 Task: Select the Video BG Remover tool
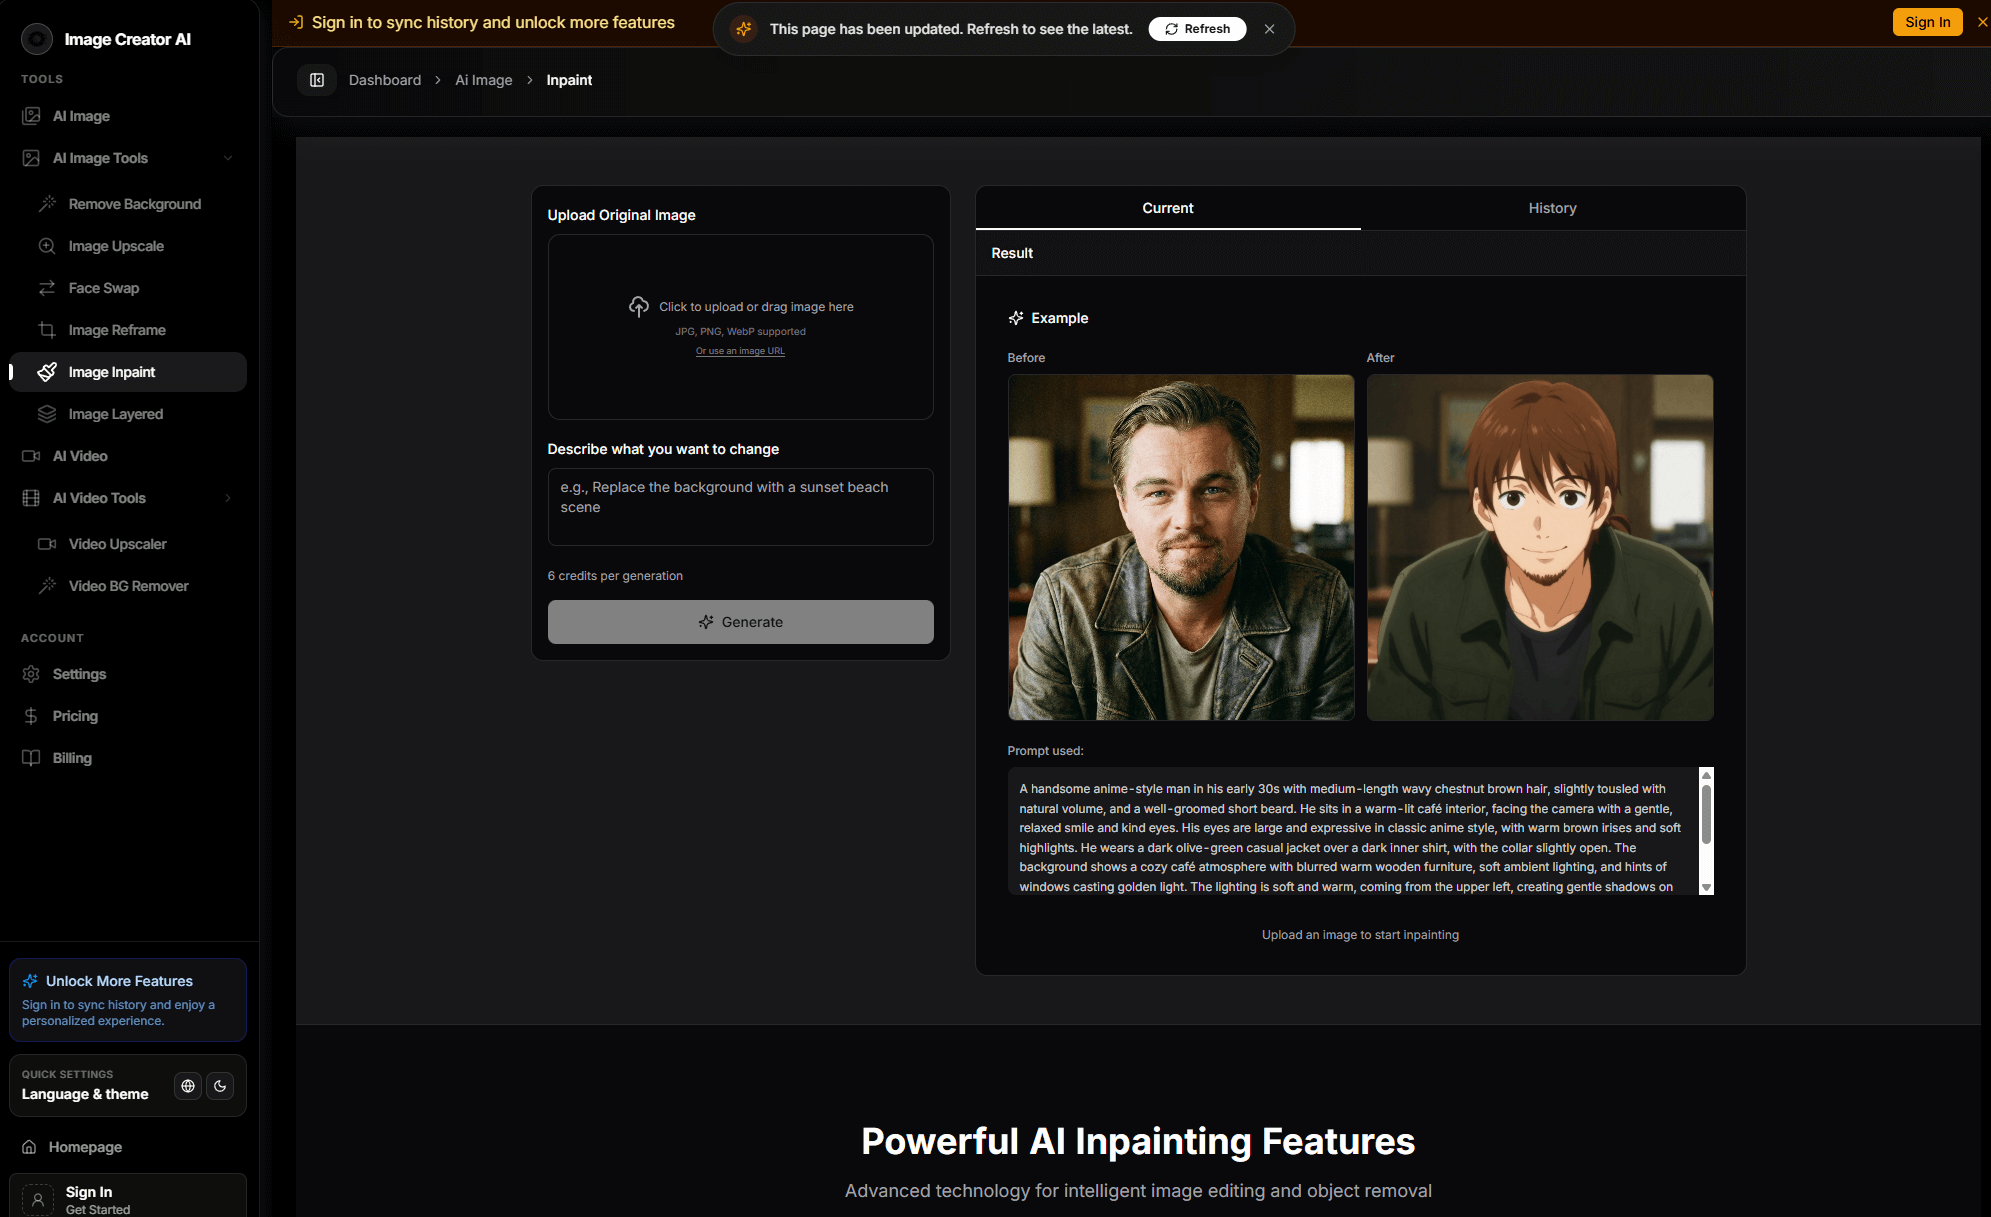tap(128, 586)
